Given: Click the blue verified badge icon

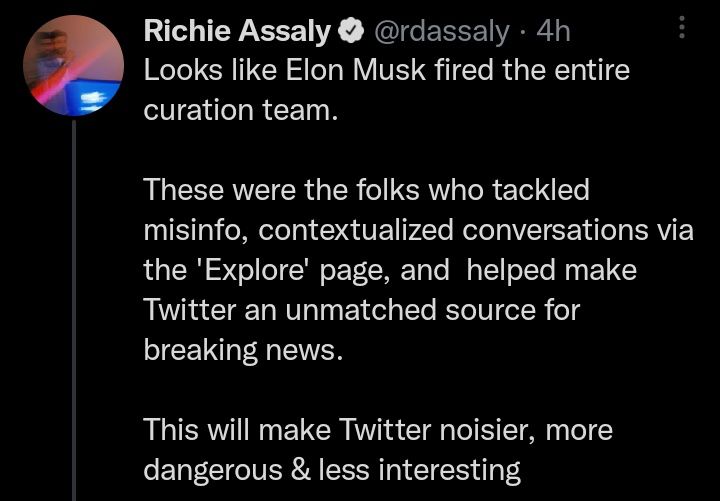Looking at the screenshot, I should point(350,32).
